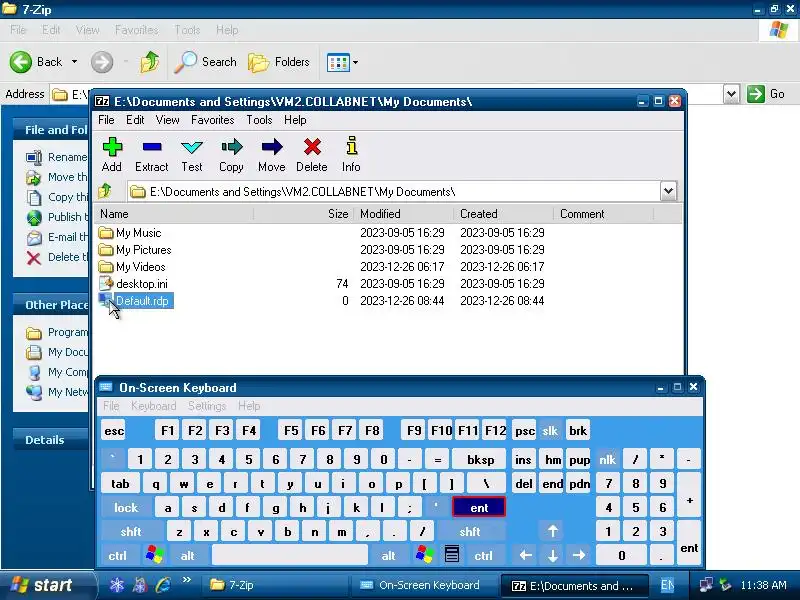This screenshot has width=800, height=600.
Task: Click the Copy toolbar icon in 7-Zip
Action: click(231, 154)
